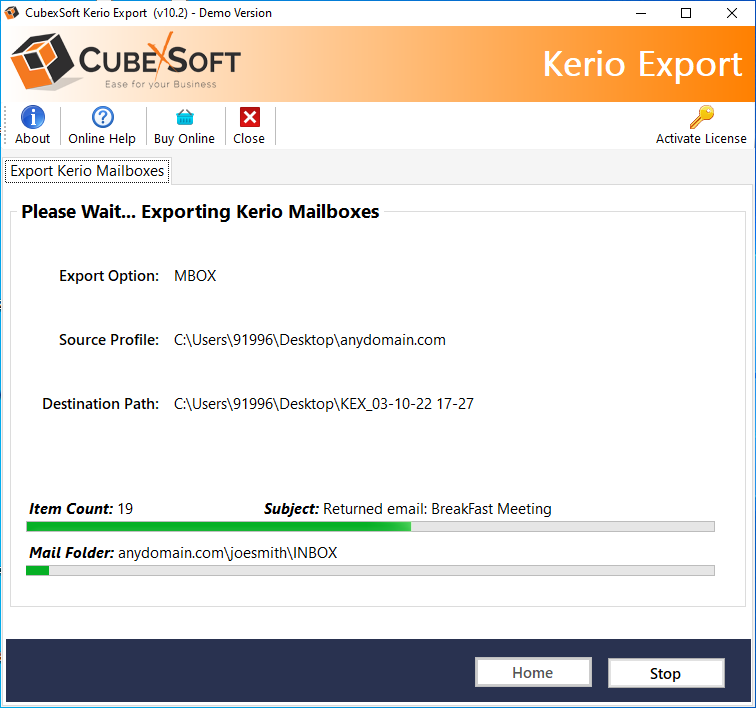Minimize the Kerio Export window
Viewport: 756px width, 708px height.
click(x=641, y=13)
